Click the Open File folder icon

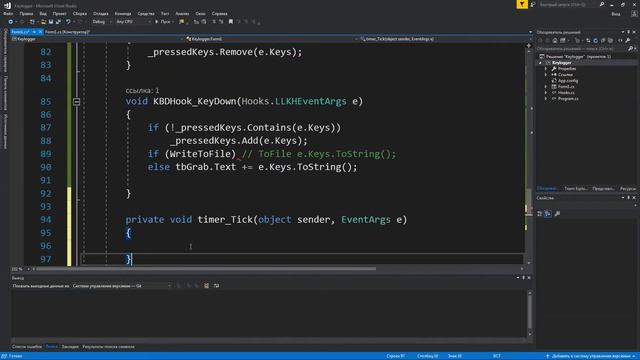coord(43,22)
